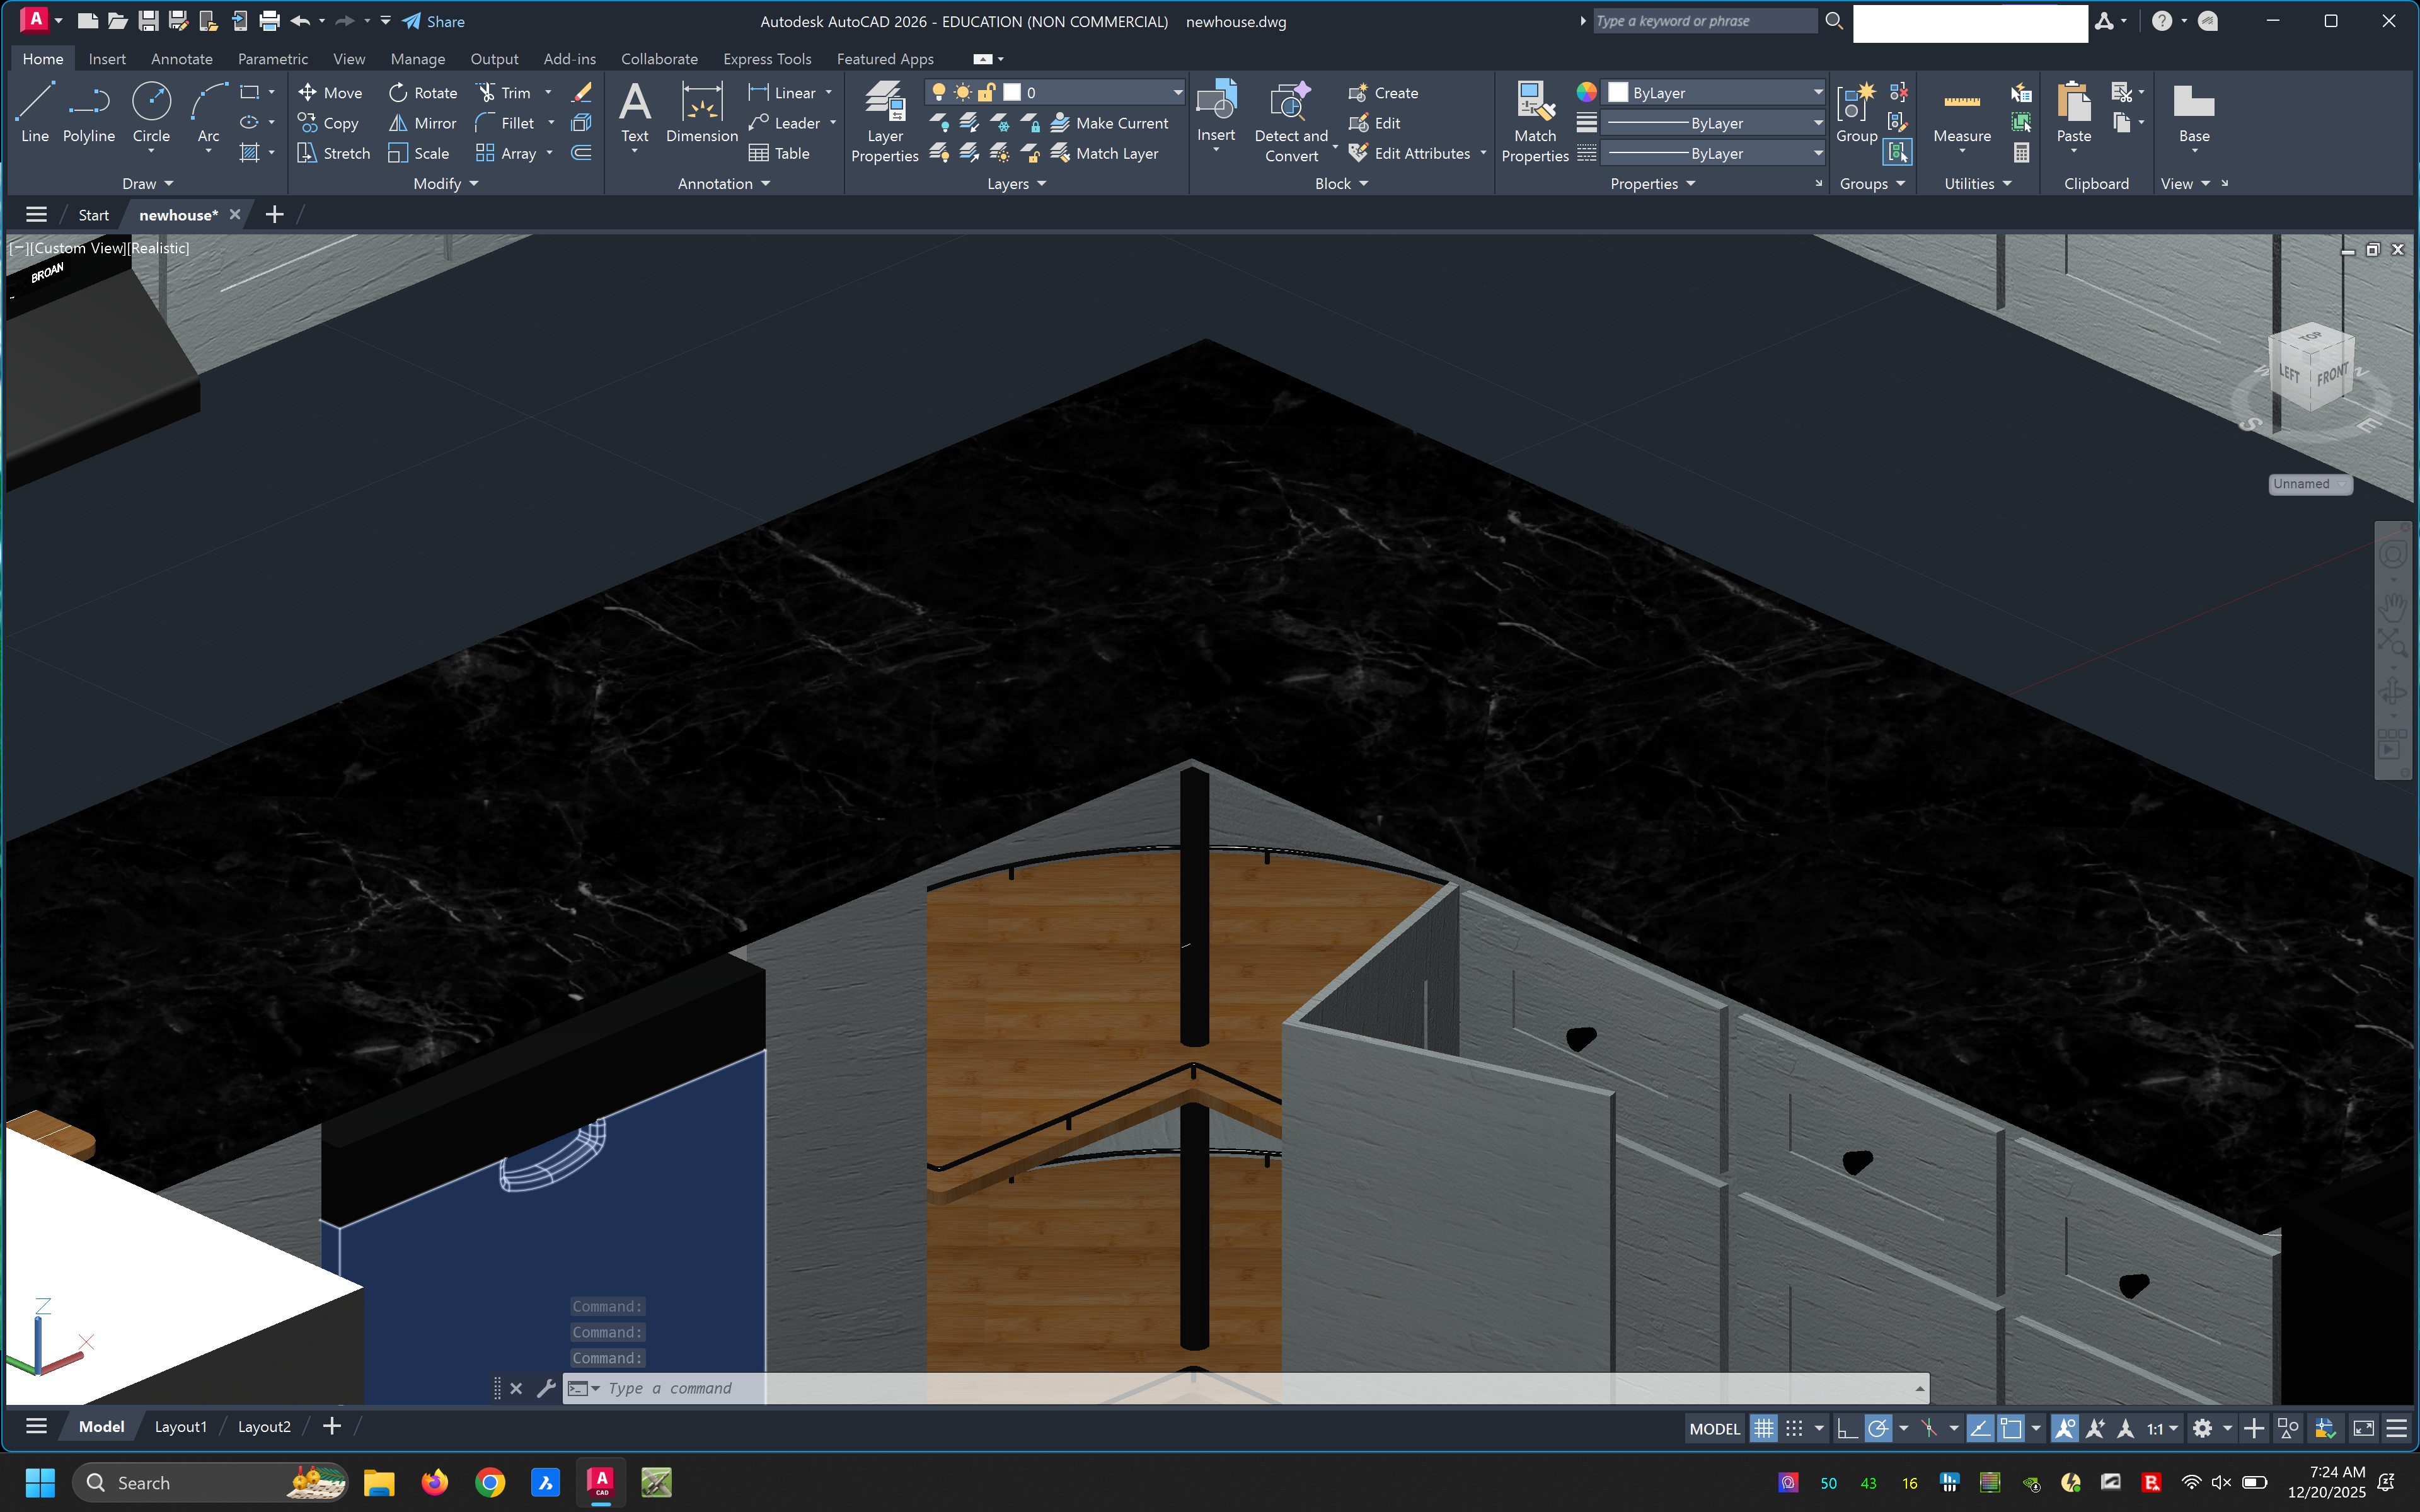Expand the Draw panel
Image resolution: width=2420 pixels, height=1512 pixels.
tap(147, 184)
